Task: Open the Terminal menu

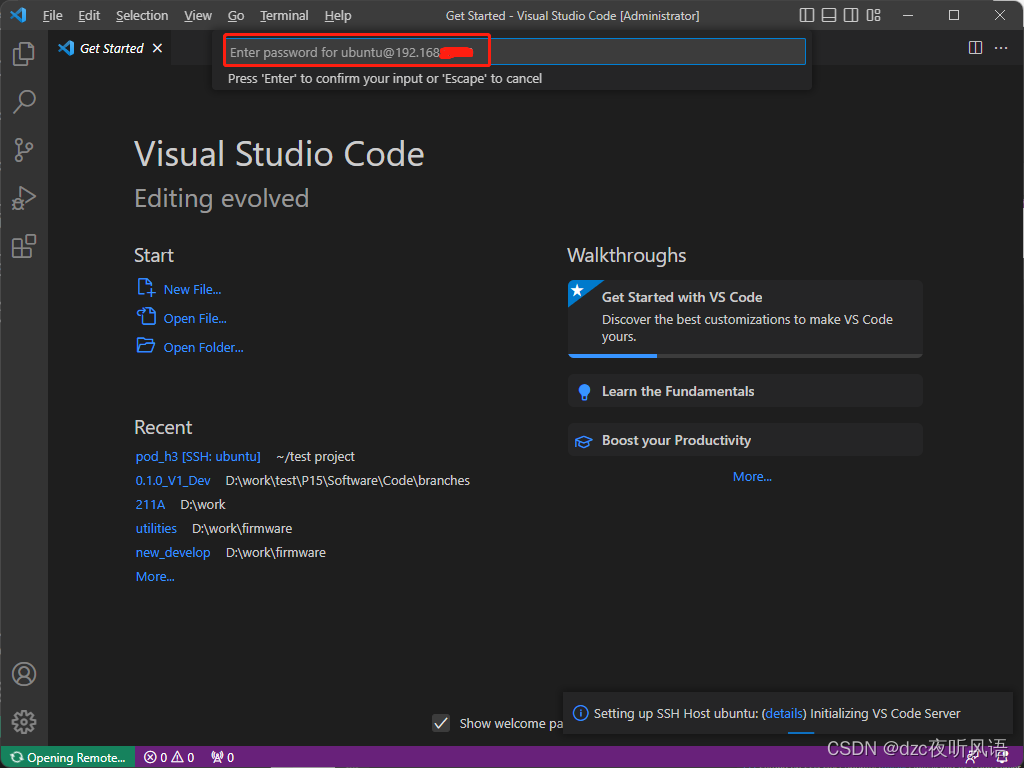Action: point(283,15)
